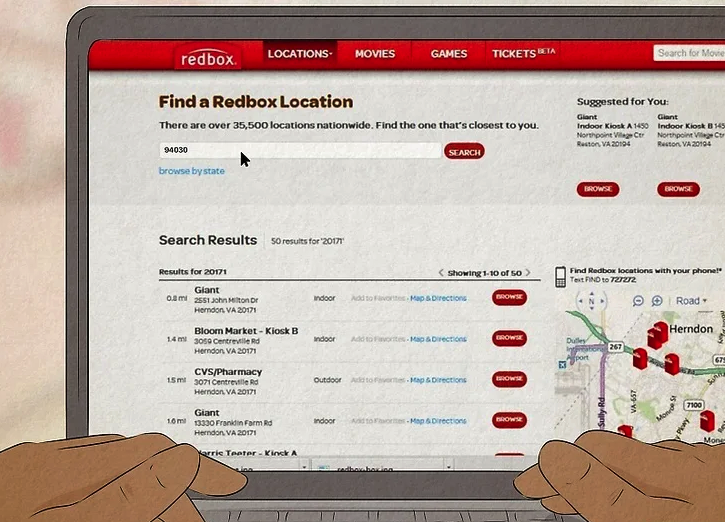Click the Bloom Market - Kiosk B name
Screen dimensions: 725x522
(246, 331)
